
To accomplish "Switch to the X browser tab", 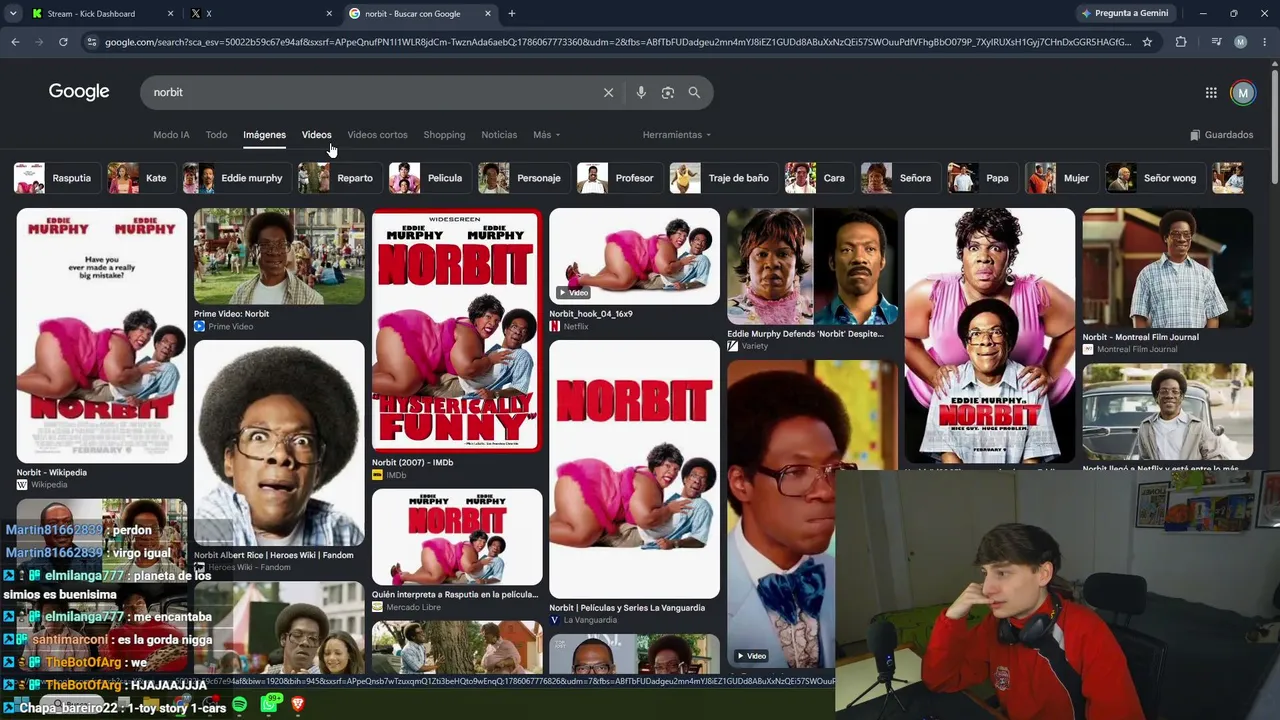I will (x=262, y=14).
